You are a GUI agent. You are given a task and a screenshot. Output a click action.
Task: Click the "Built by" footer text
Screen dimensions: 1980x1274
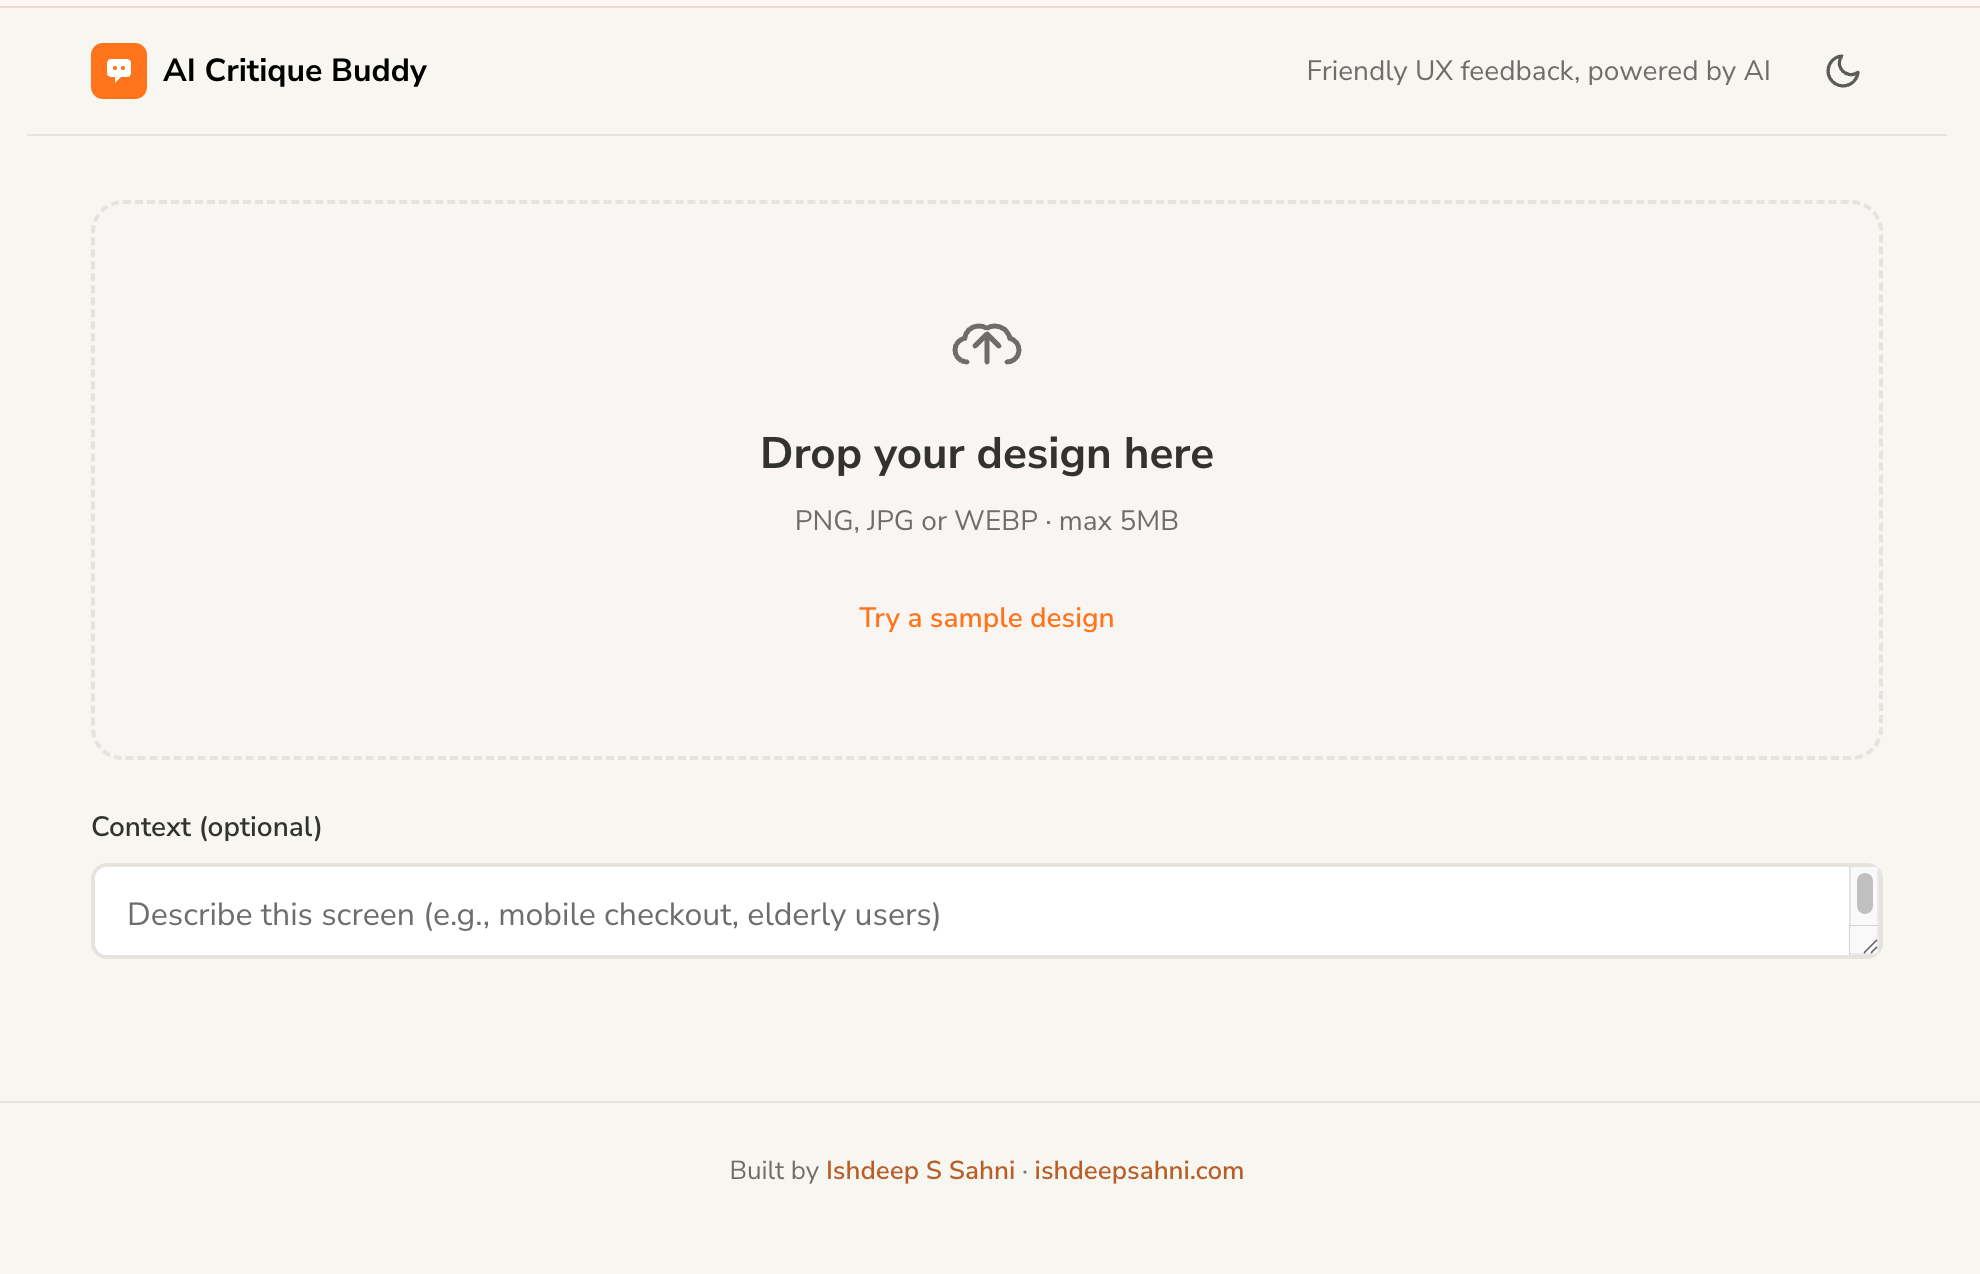tap(775, 1170)
